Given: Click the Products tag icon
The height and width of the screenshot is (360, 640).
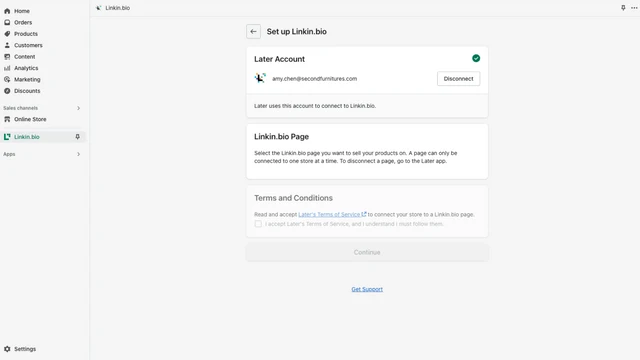Looking at the screenshot, I should (7, 34).
